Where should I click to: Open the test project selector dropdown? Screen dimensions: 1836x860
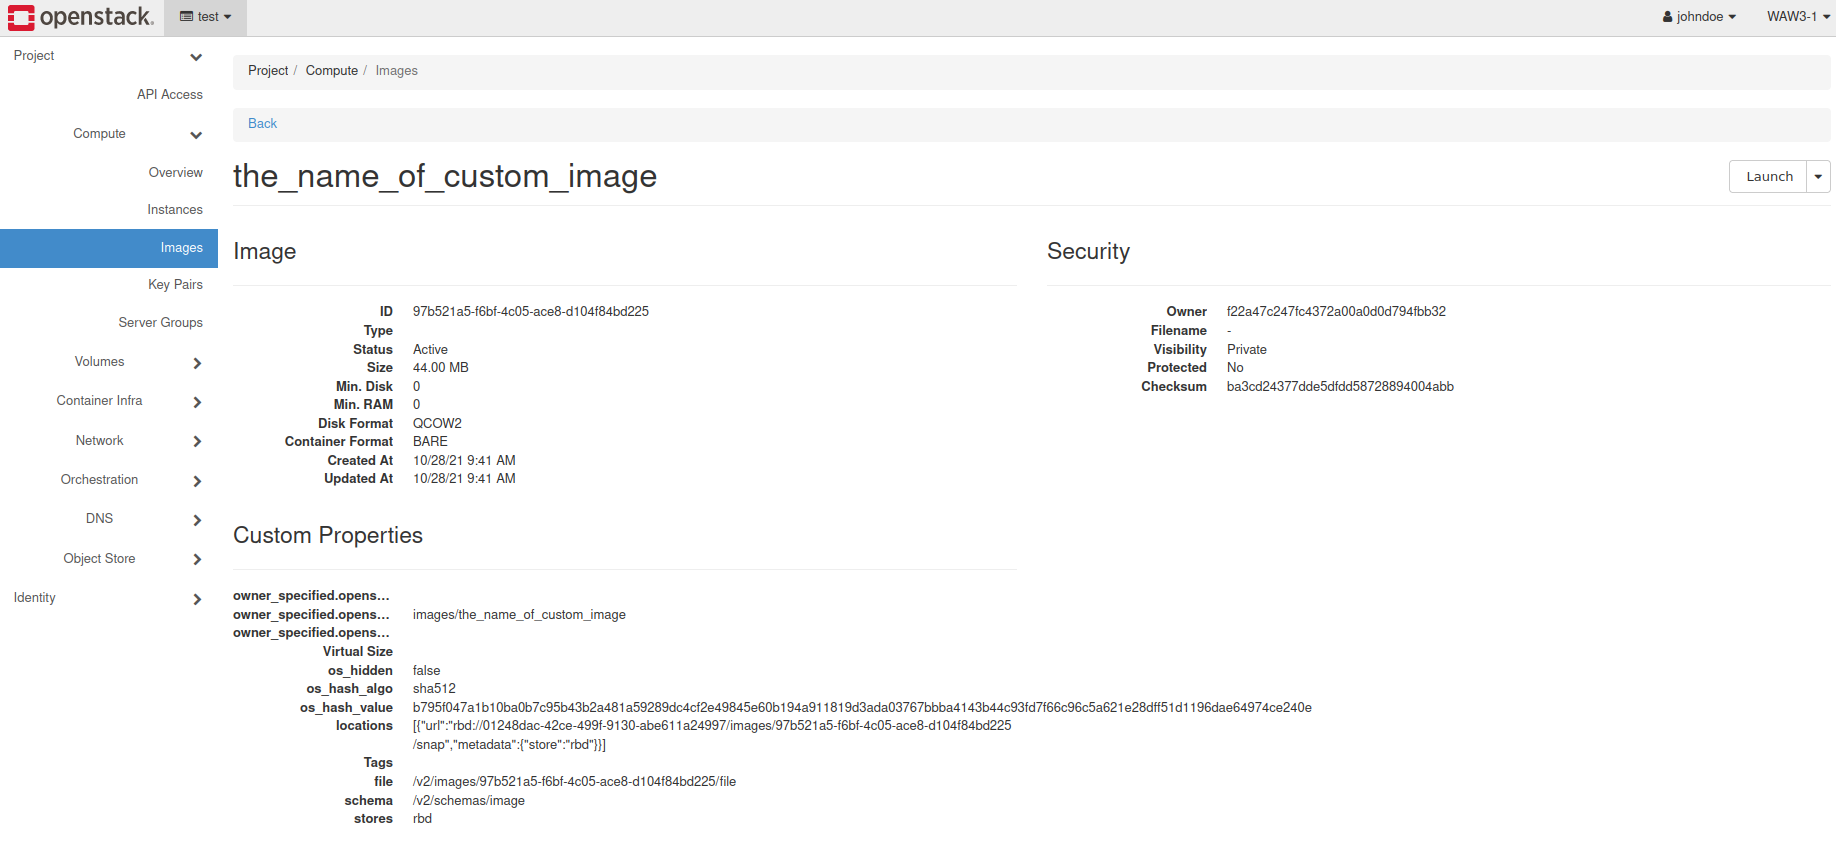pos(205,17)
